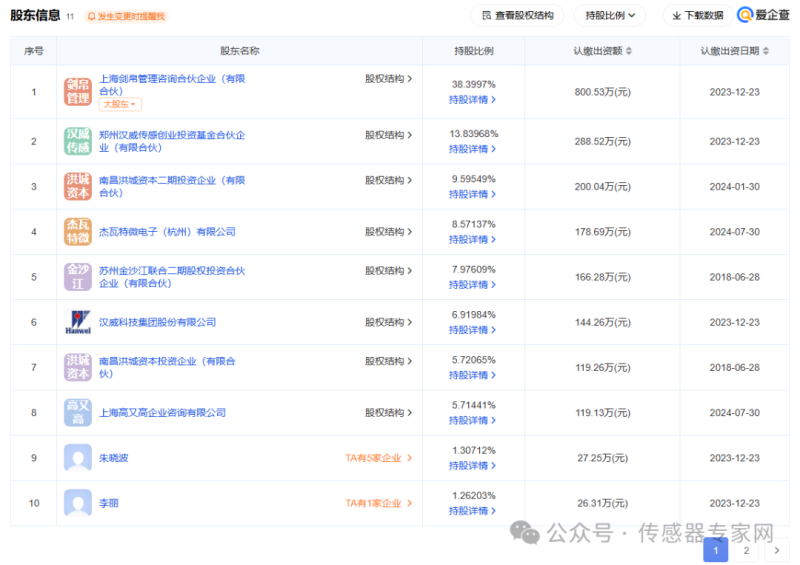This screenshot has width=800, height=565.
Task: Open 苏州金沙江联合二期 link
Action: point(172,277)
